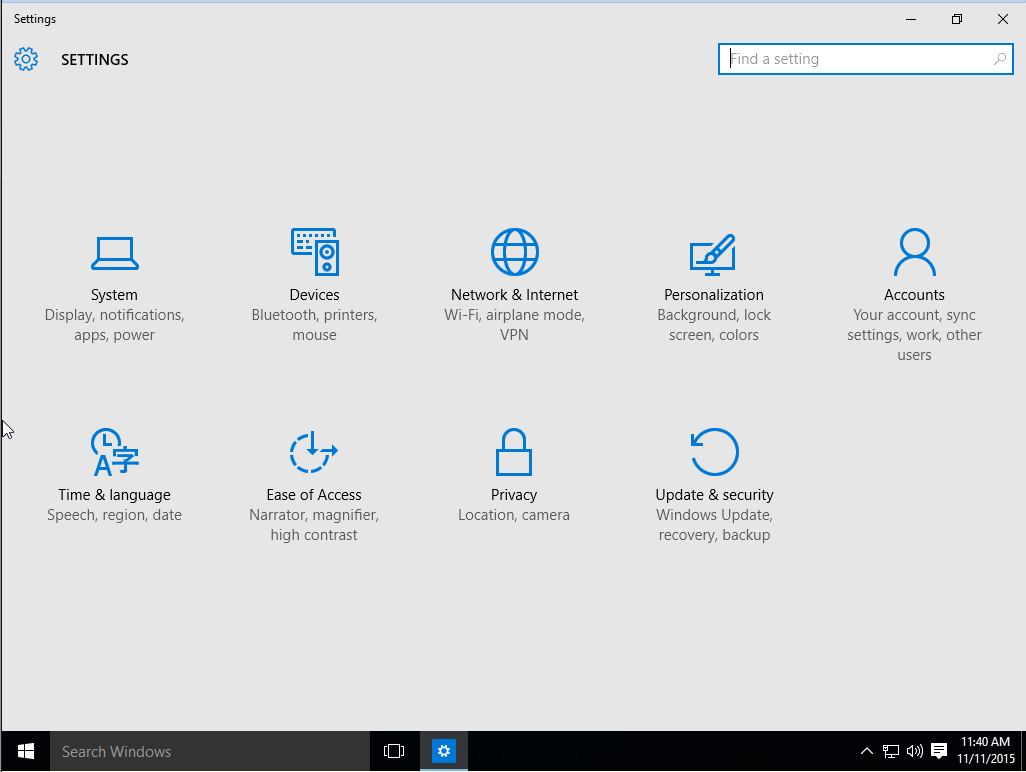Open the System laptop icon

115,253
